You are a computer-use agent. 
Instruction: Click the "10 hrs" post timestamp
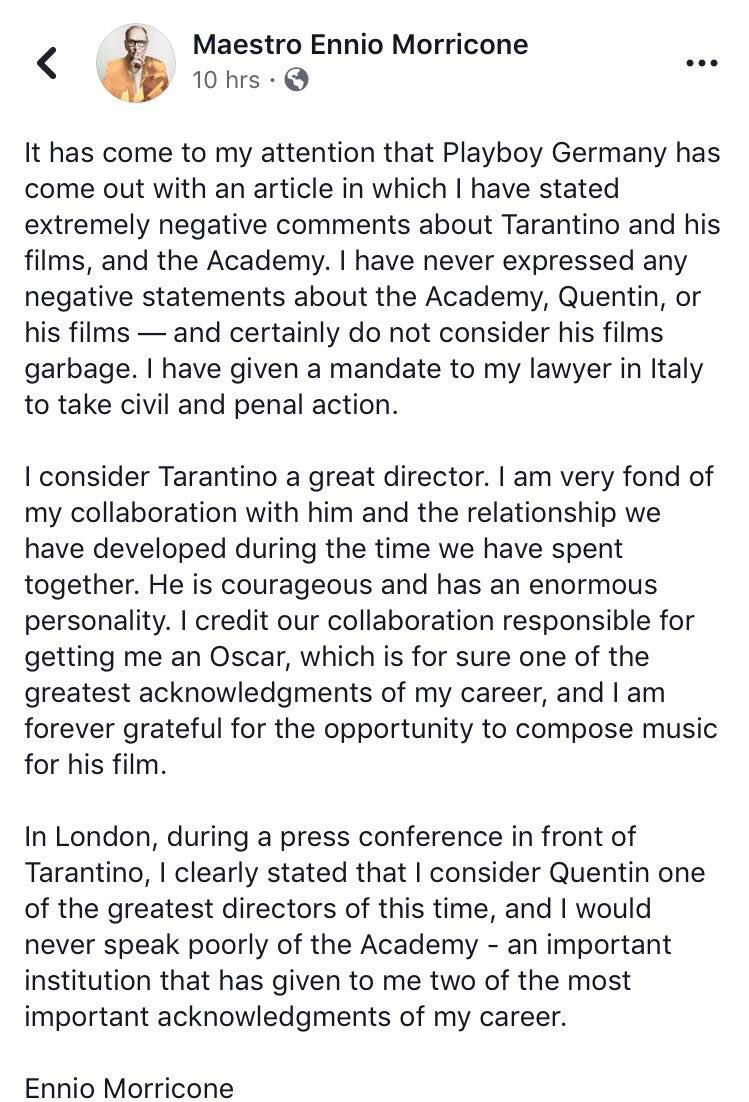tap(225, 80)
